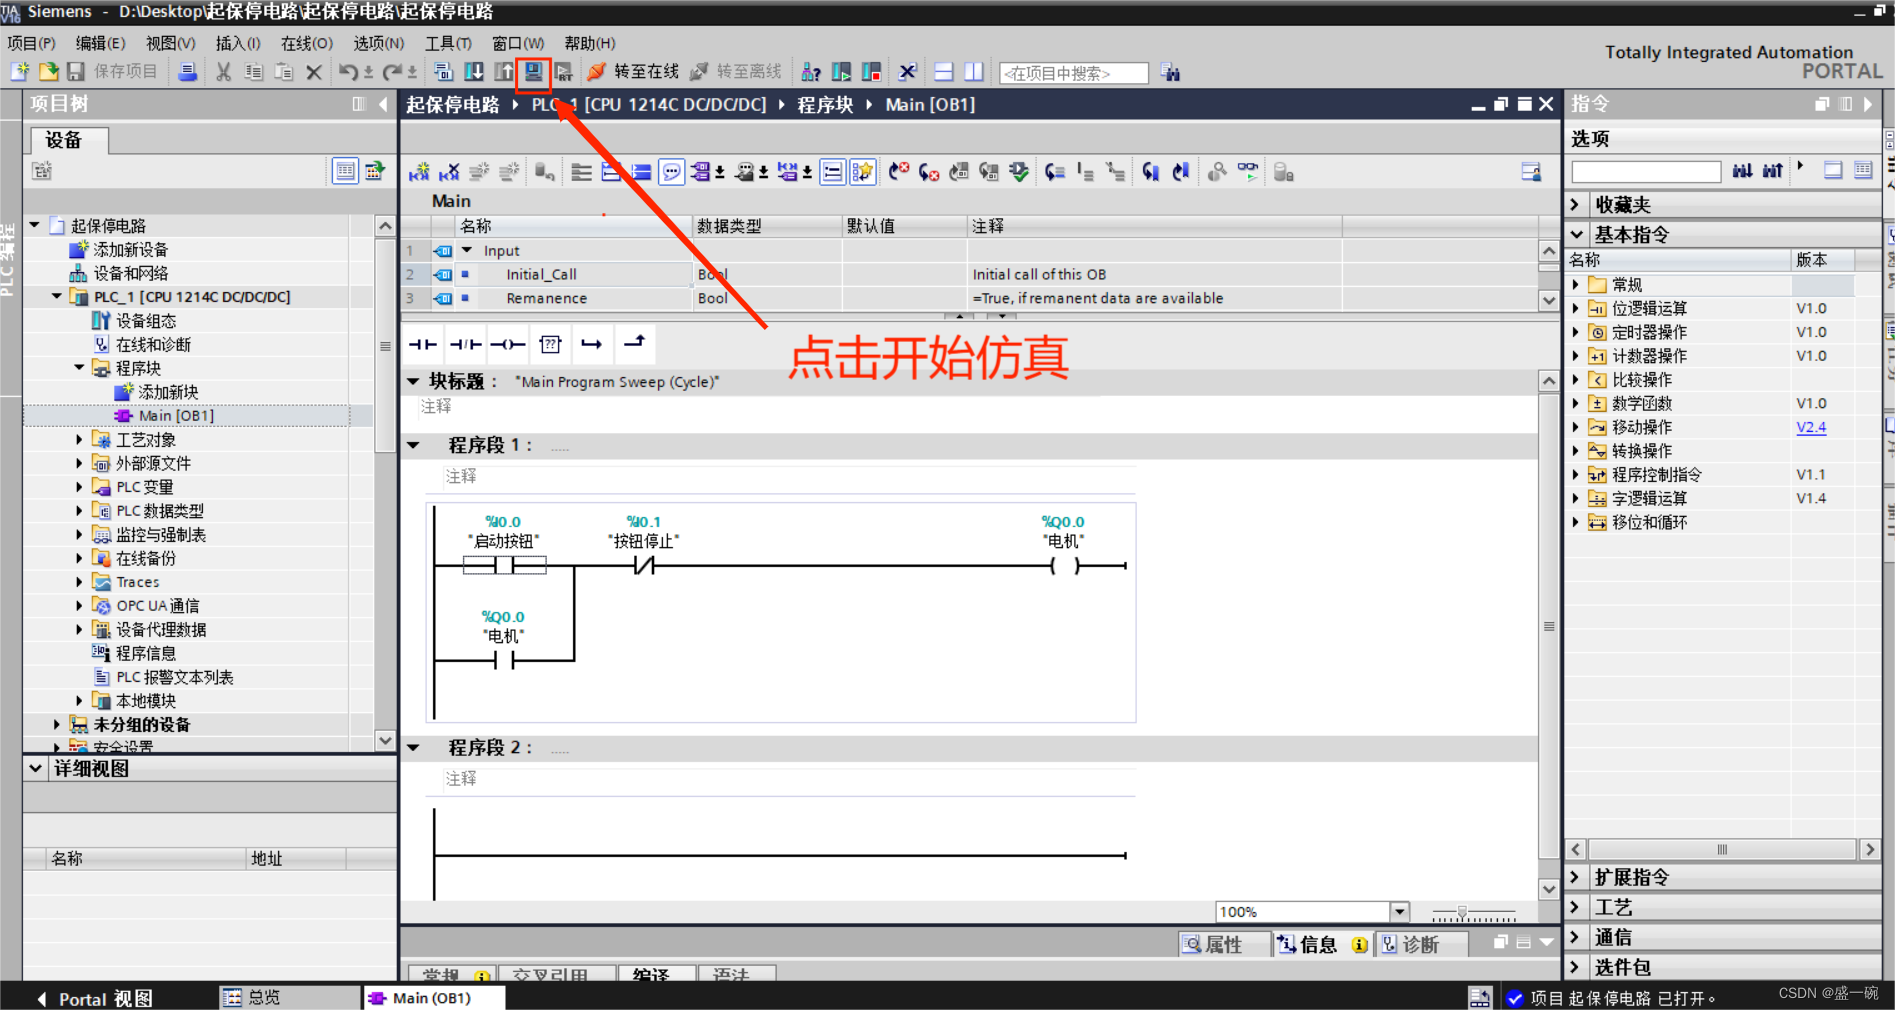1895x1010 pixels.
Task: Click the New project icon
Action: click(x=20, y=72)
